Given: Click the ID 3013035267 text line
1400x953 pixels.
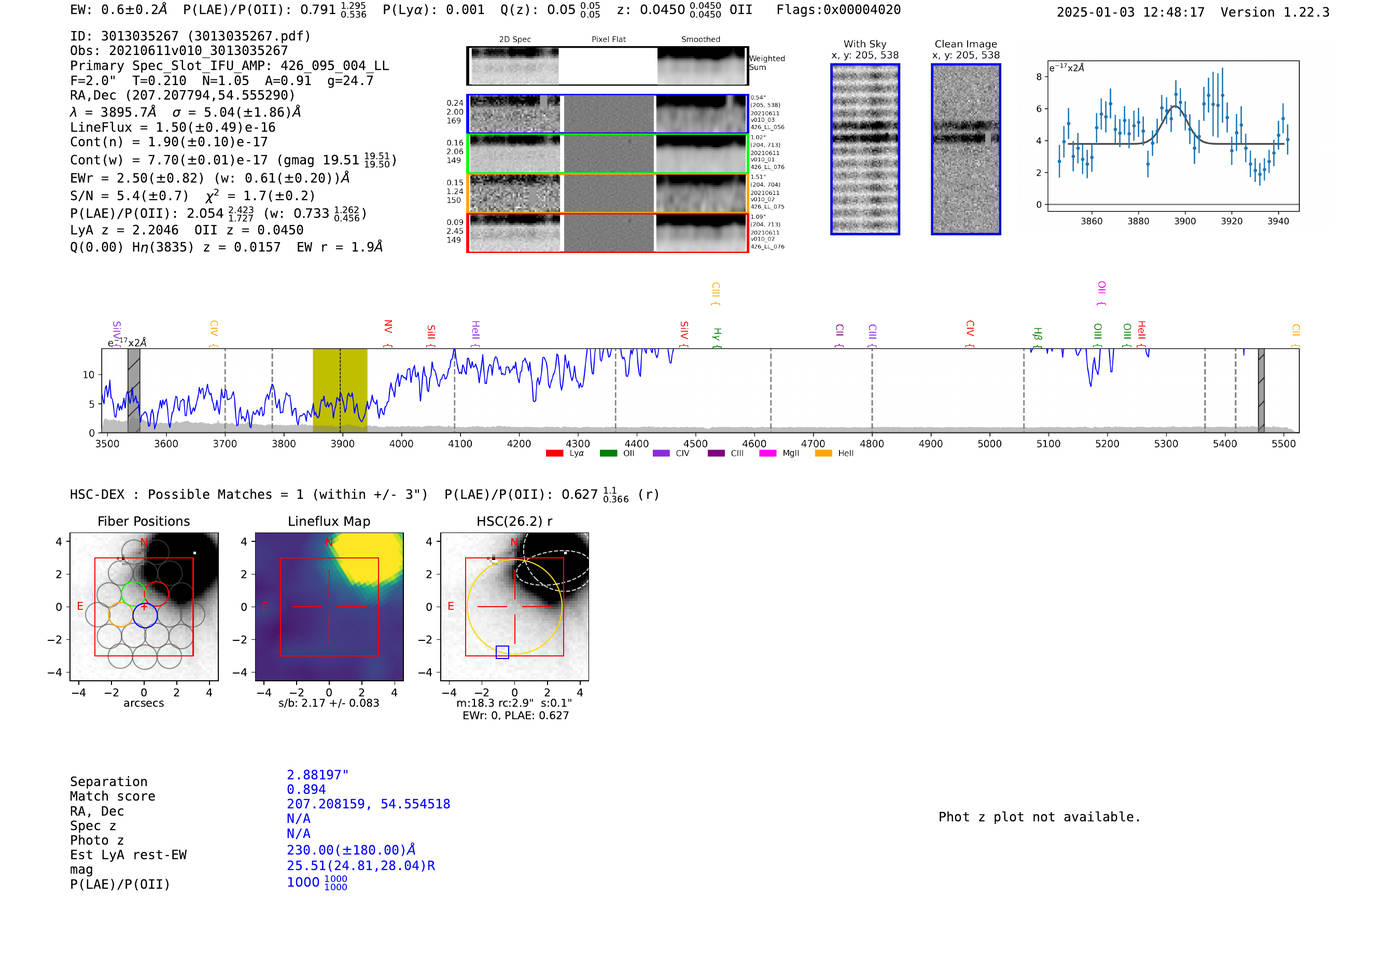Looking at the screenshot, I should tap(190, 36).
